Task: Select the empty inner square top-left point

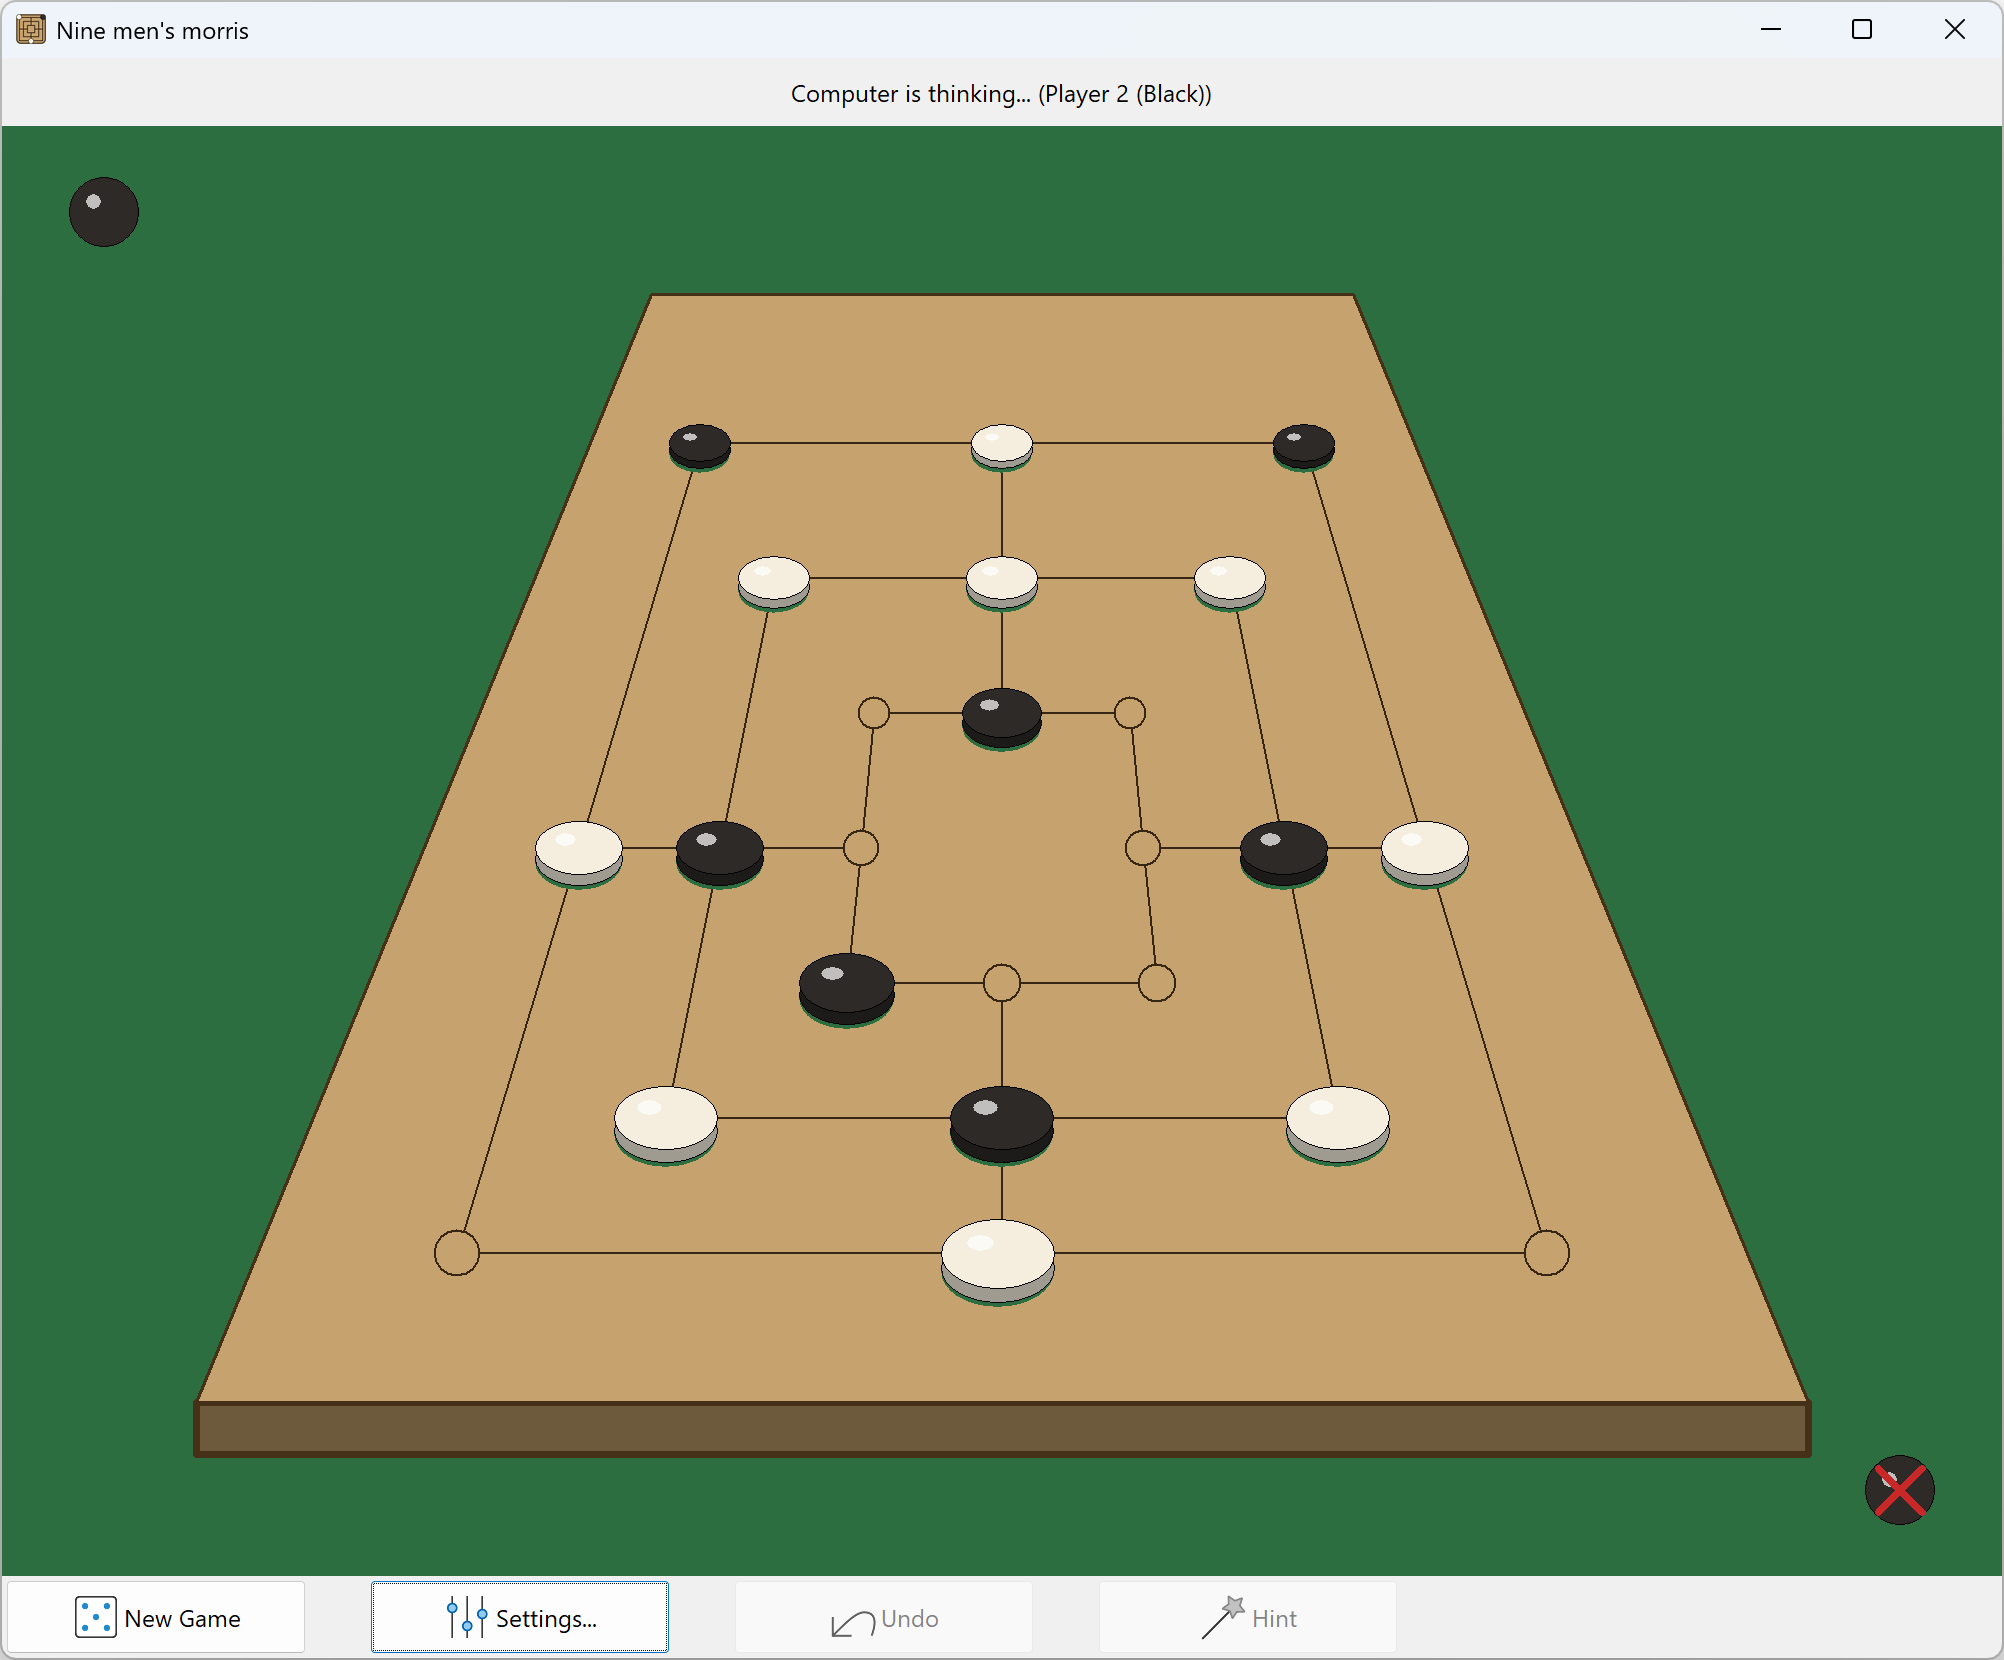Action: (874, 713)
